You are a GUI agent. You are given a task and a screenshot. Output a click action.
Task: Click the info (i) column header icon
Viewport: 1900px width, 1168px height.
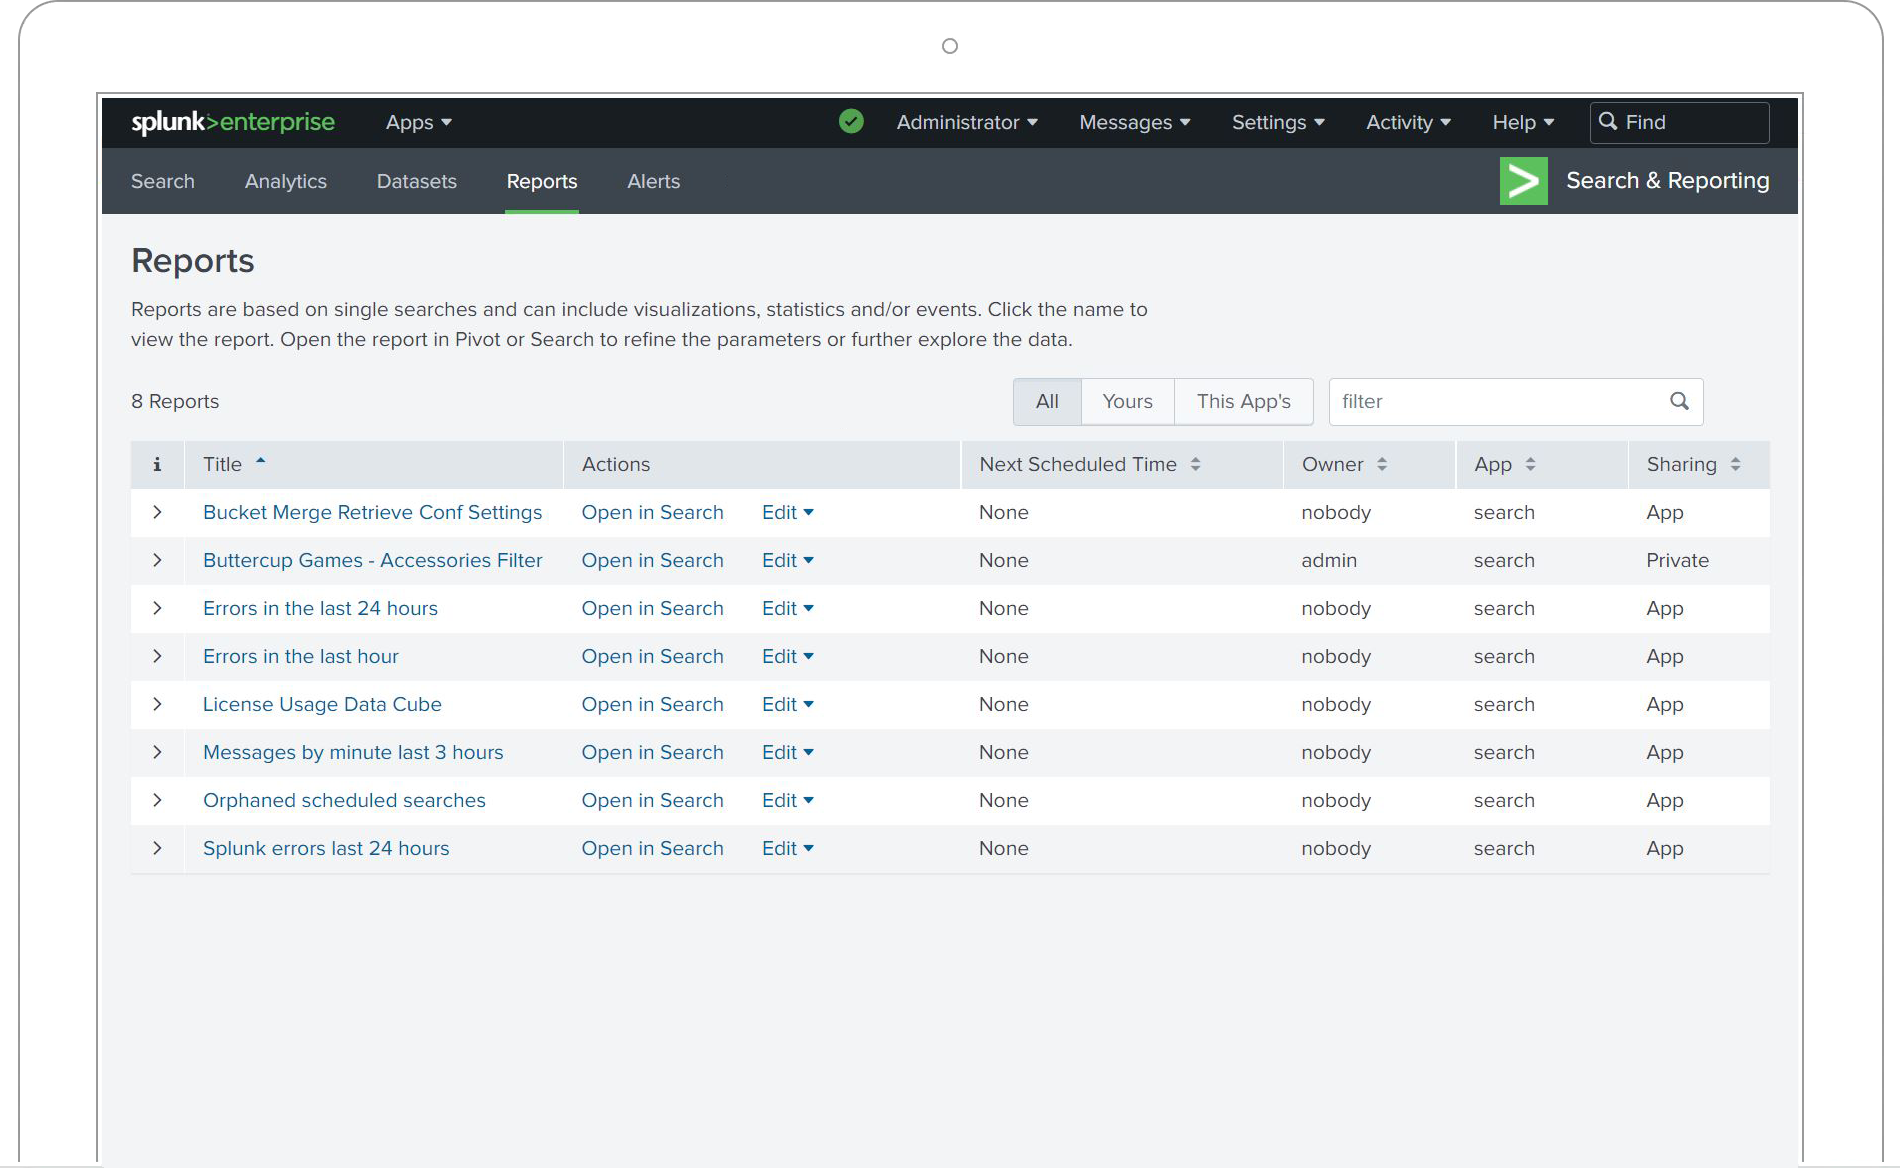(157, 464)
